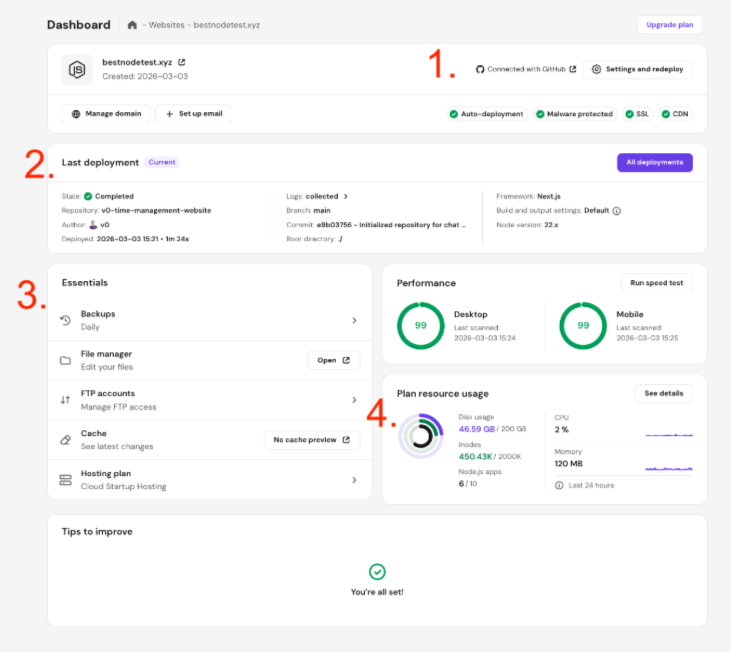Click the Cache eraser icon
The height and width of the screenshot is (652, 731).
click(x=65, y=440)
